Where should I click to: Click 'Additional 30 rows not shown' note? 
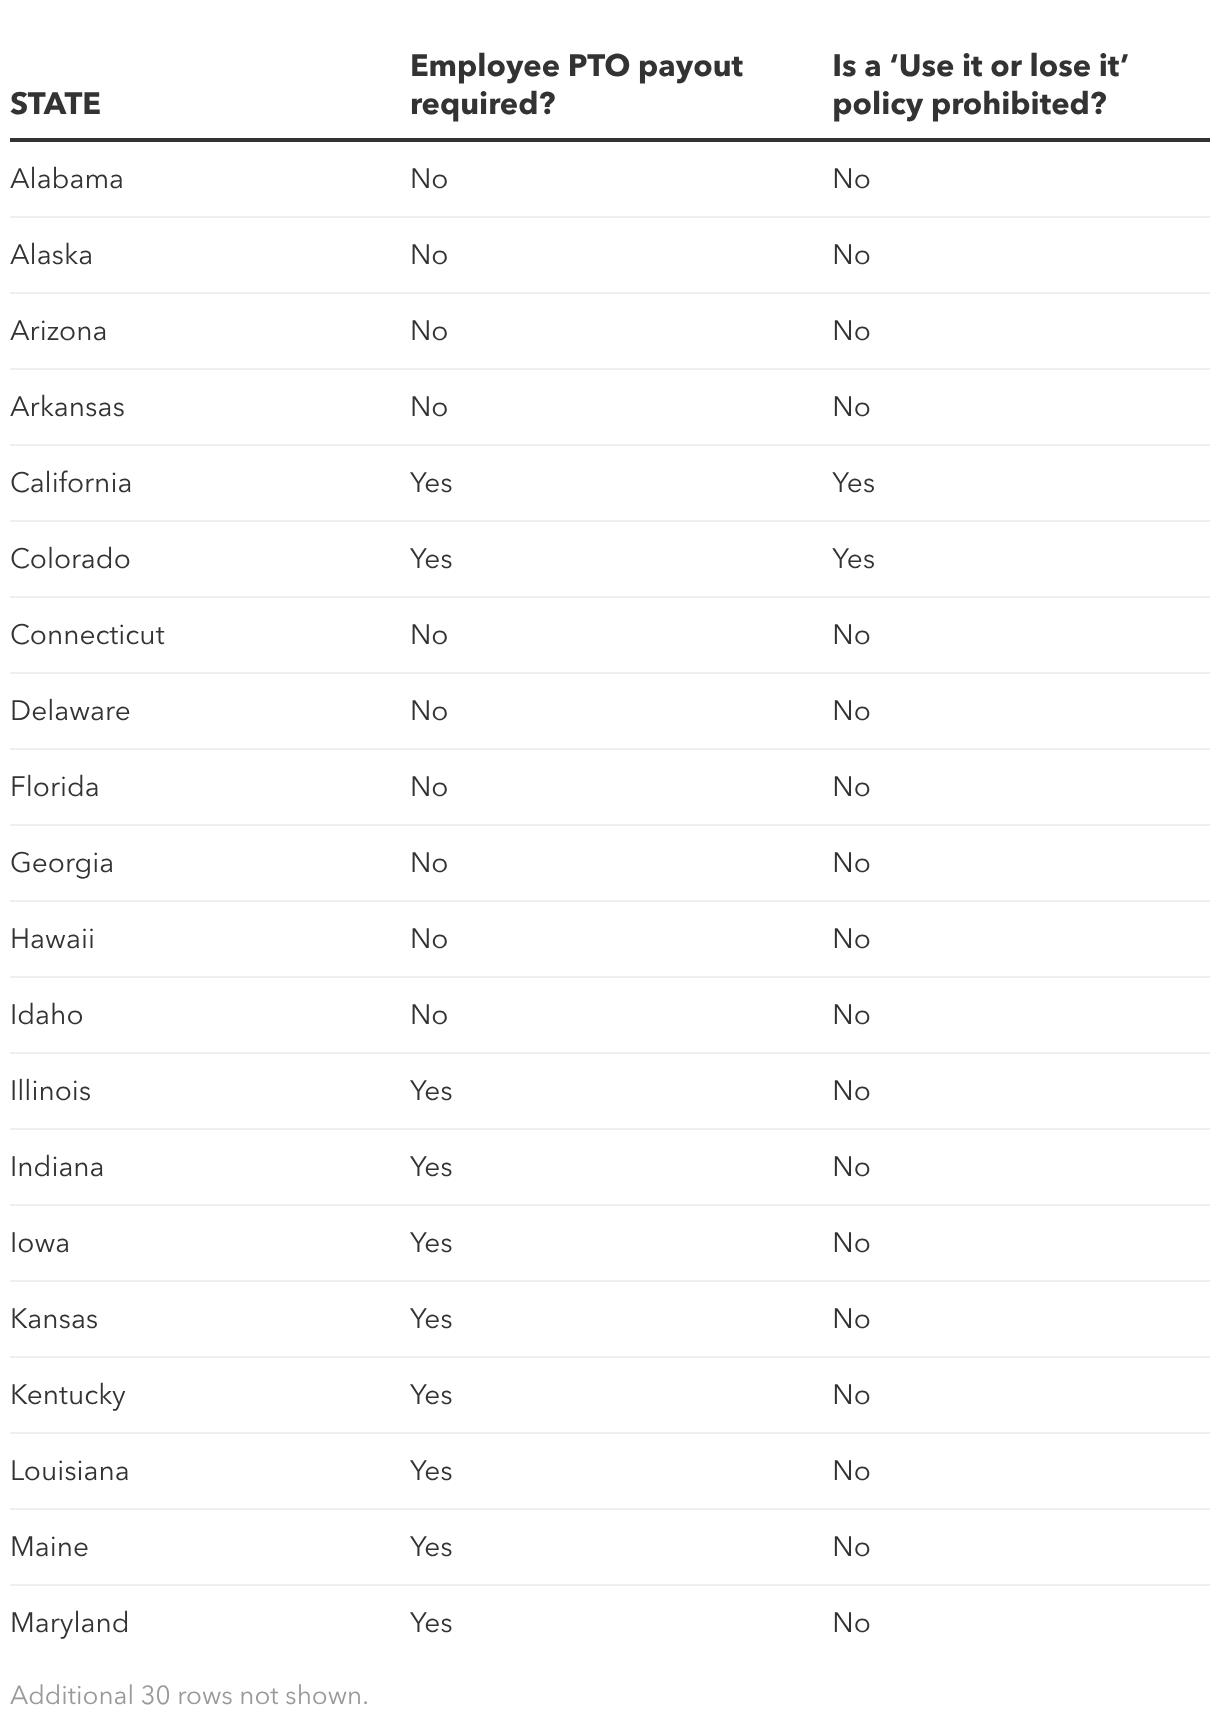[x=189, y=1696]
